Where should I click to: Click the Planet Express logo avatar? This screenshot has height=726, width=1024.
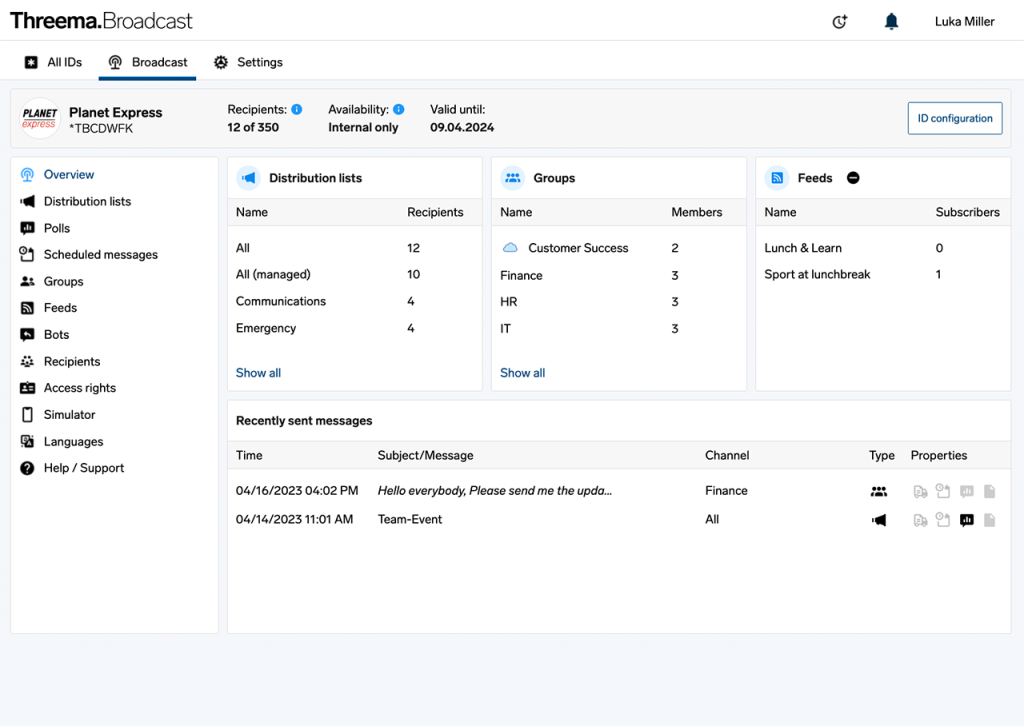40,118
